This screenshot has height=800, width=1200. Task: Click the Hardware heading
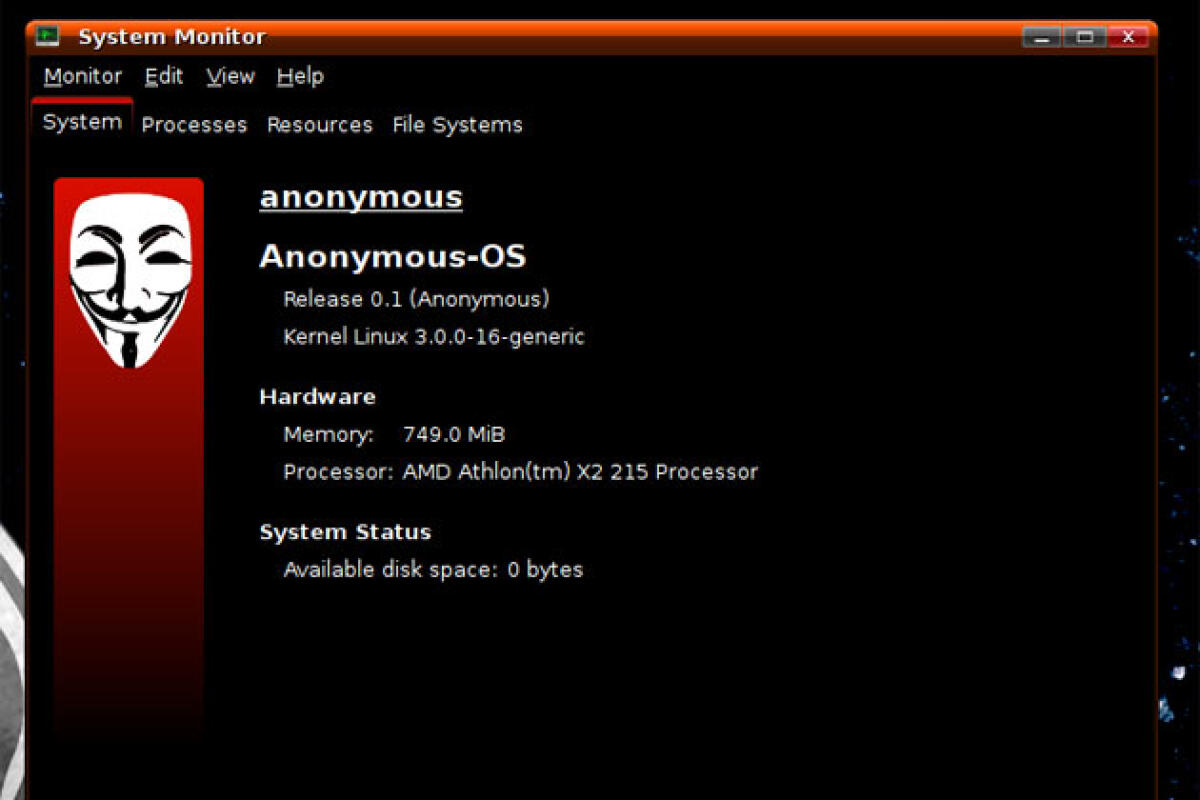point(318,397)
